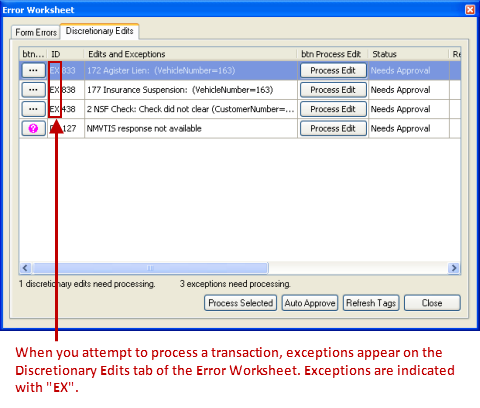
Task: Close the Error Worksheet window via X
Action: (470, 10)
